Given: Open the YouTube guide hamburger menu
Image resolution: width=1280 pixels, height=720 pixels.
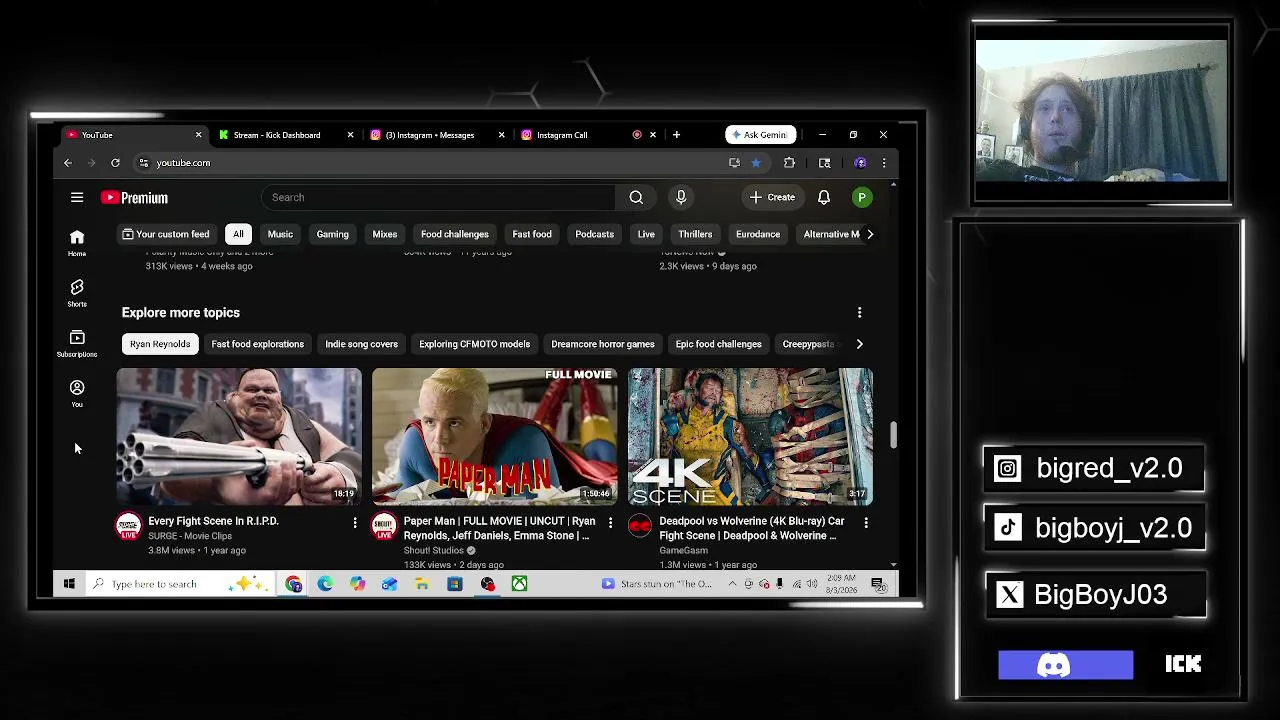Looking at the screenshot, I should pos(77,197).
